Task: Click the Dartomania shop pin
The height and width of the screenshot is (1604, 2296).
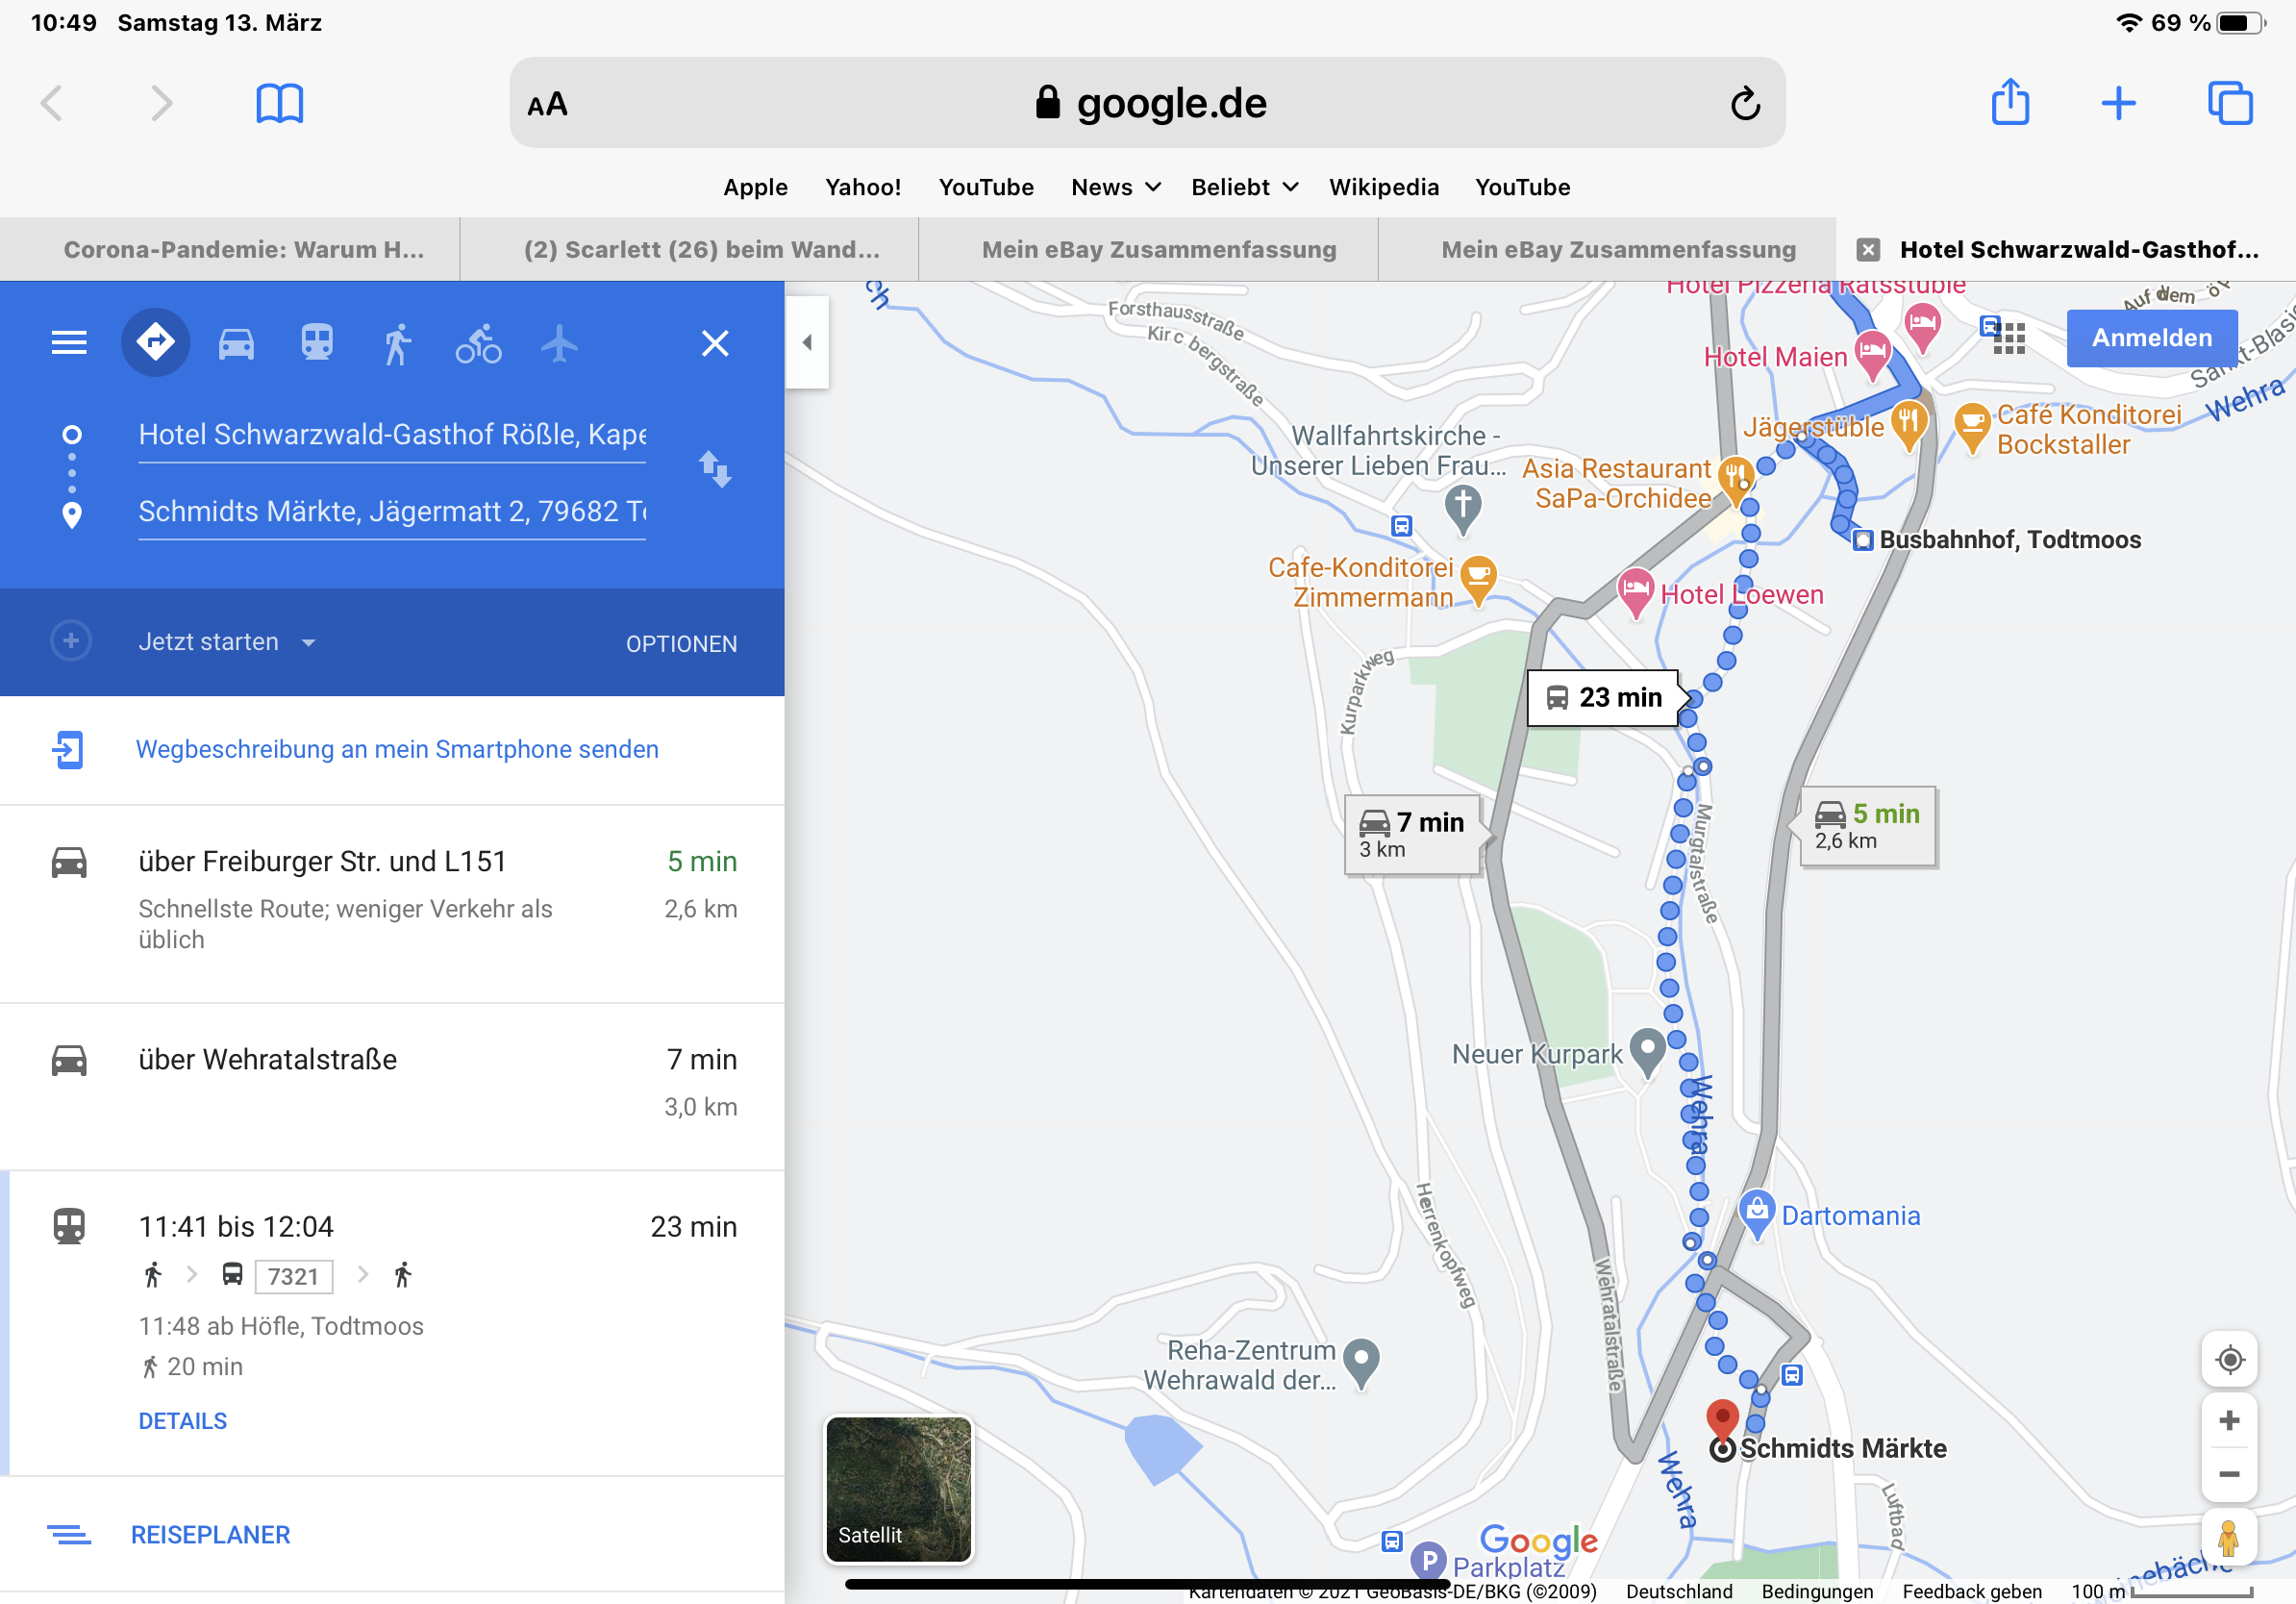Action: pos(1757,1213)
